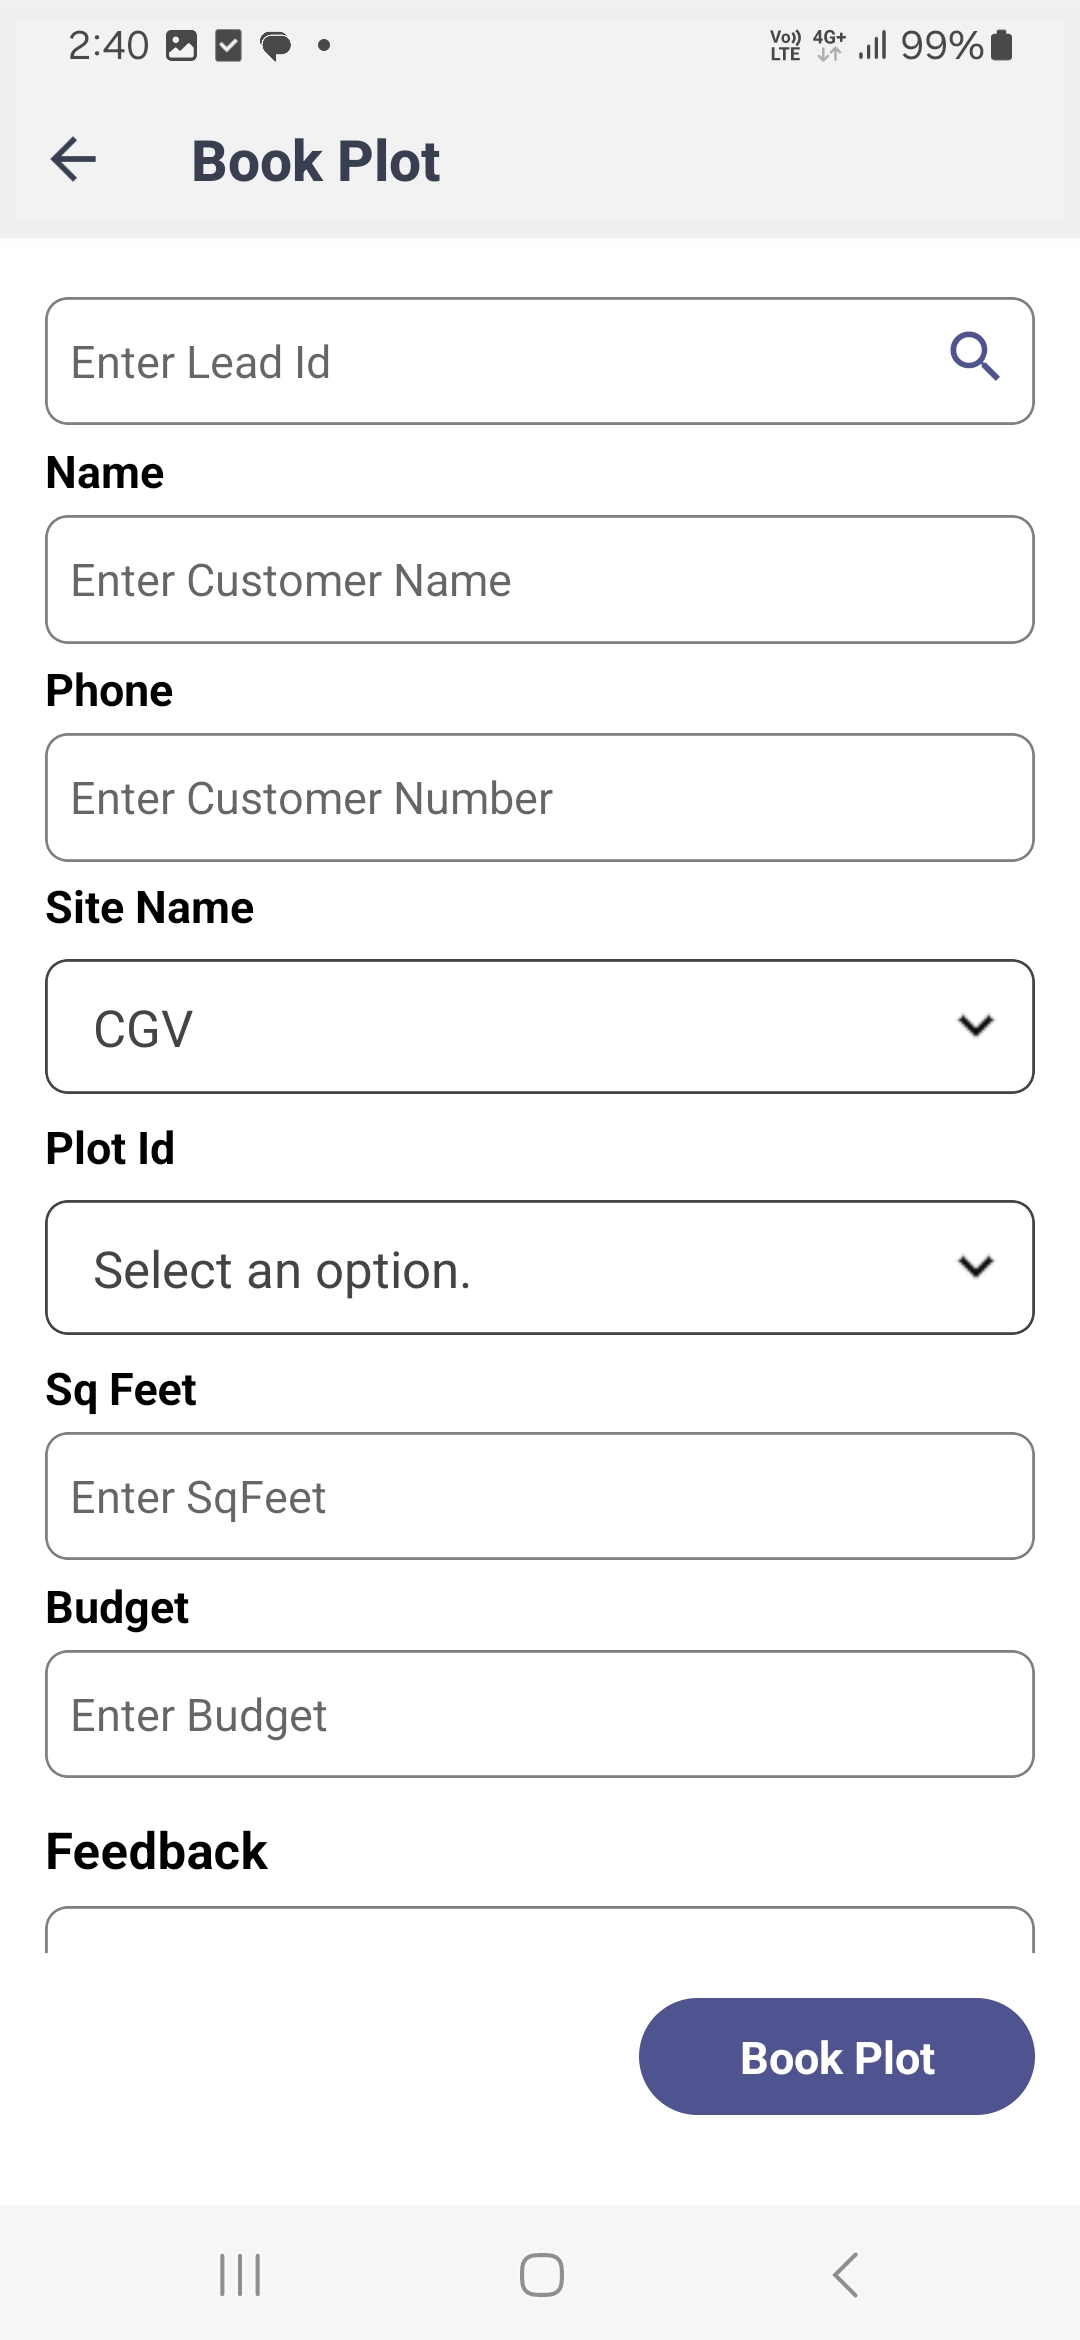Focus the Enter Budget field
Screen dimensions: 1080x2340
coord(540,1714)
